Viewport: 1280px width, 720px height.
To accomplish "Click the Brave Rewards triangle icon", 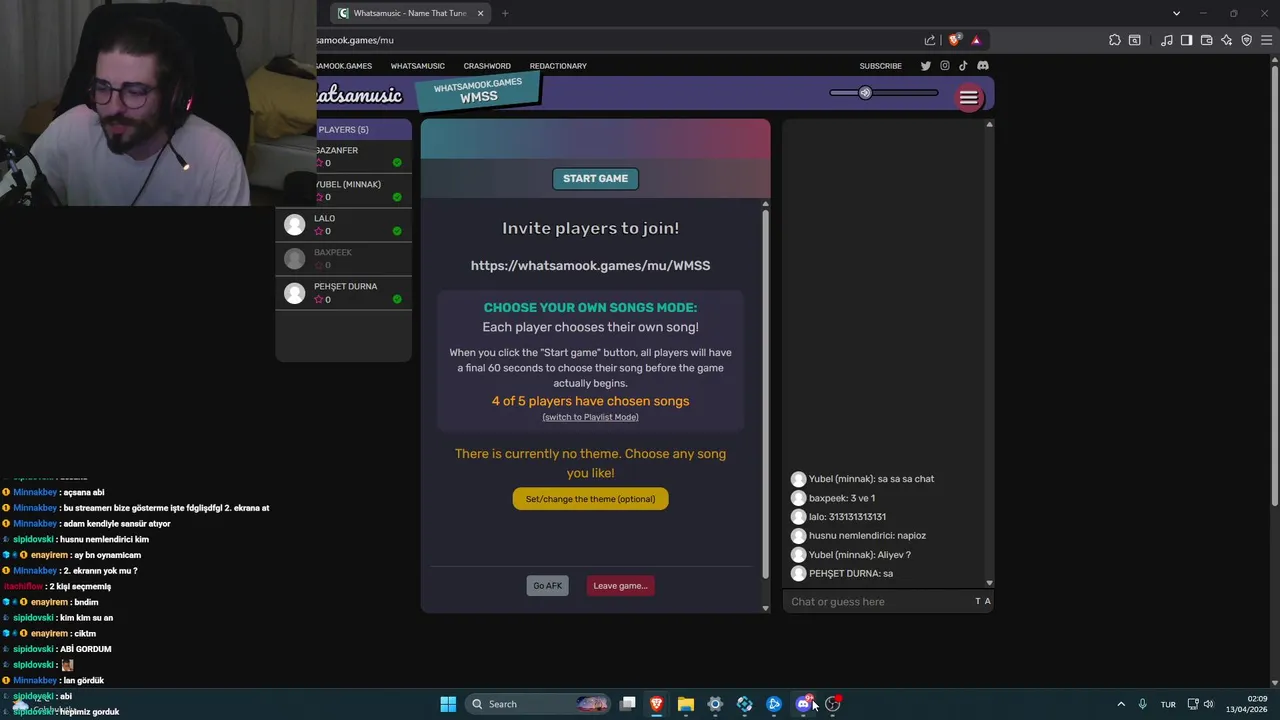I will coord(976,40).
